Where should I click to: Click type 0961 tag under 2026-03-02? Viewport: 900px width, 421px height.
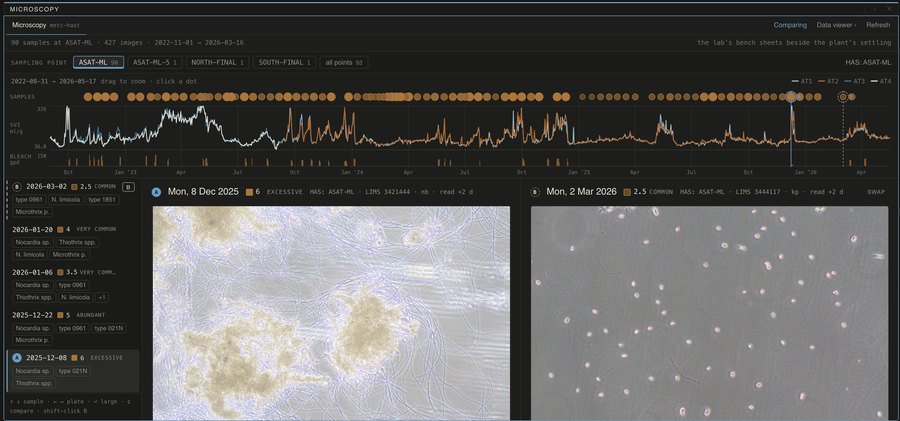[29, 200]
